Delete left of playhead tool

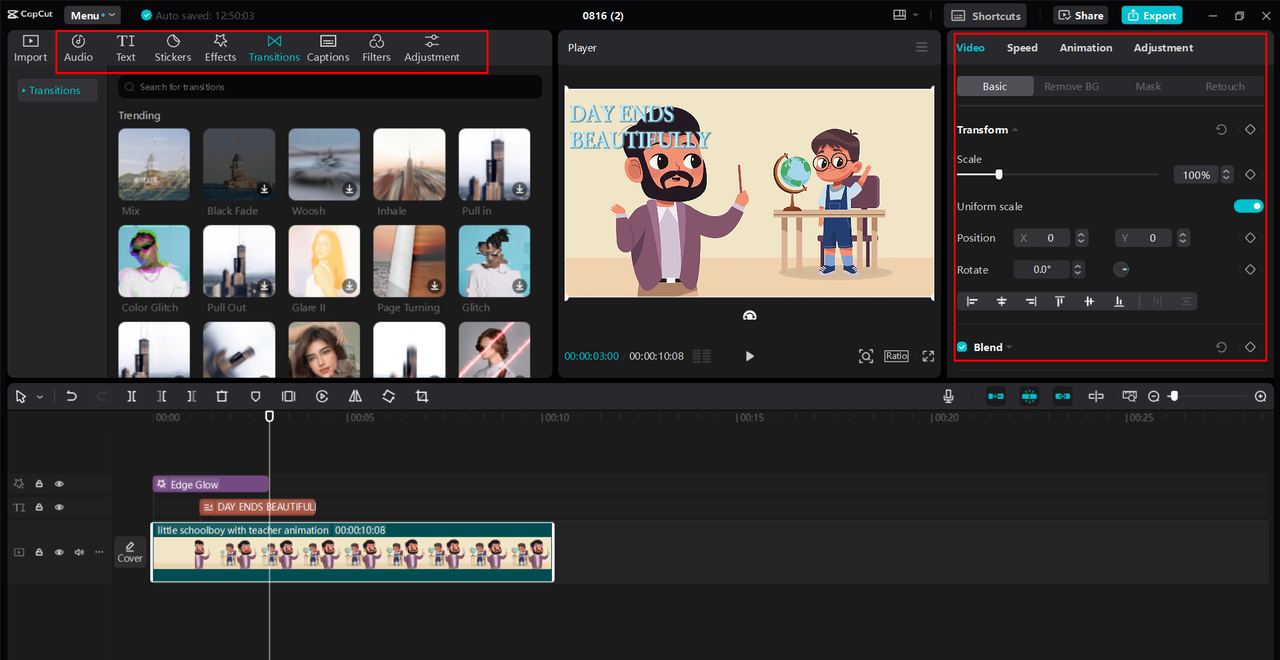(161, 396)
